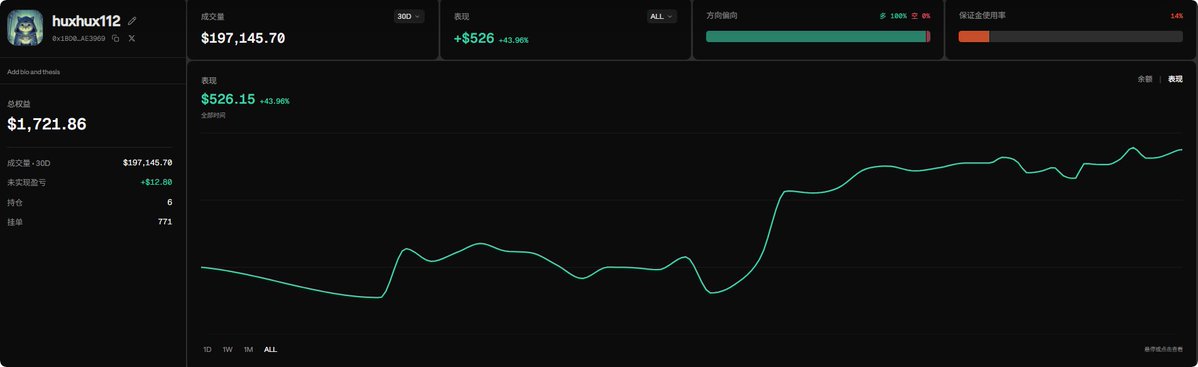Click the huxhux112 username
This screenshot has width=1198, height=367.
86,21
